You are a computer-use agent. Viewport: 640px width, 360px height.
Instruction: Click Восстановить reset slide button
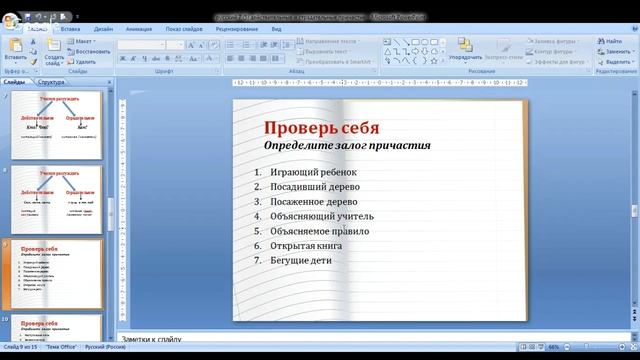(89, 52)
